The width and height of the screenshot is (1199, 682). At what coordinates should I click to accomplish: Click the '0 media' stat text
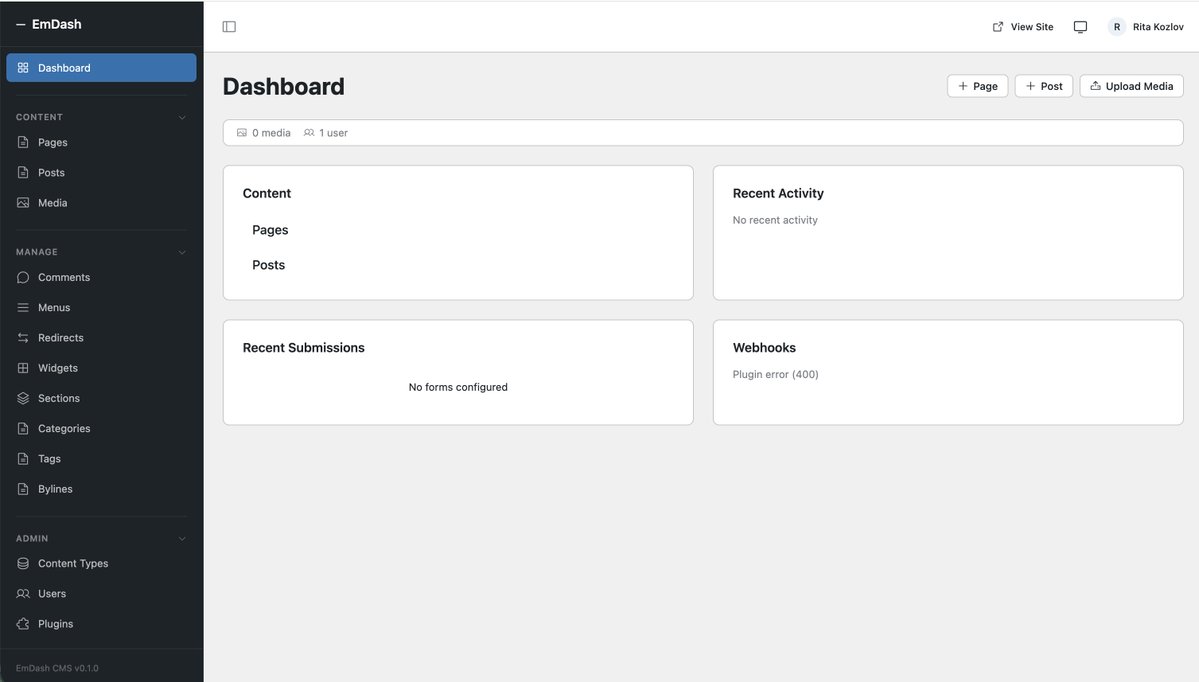[271, 133]
